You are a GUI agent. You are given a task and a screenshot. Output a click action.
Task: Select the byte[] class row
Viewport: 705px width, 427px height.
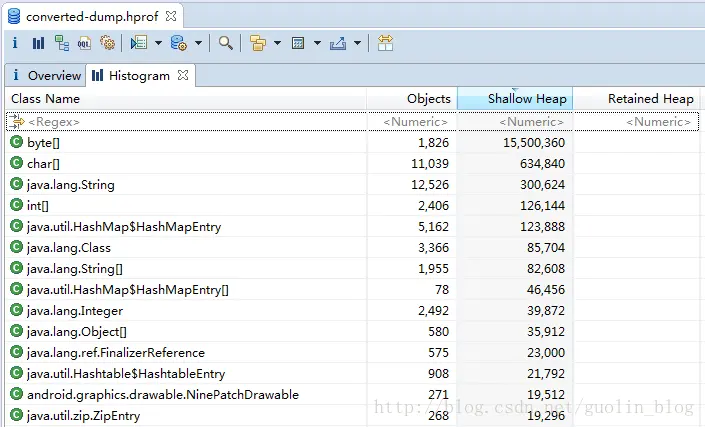point(352,142)
